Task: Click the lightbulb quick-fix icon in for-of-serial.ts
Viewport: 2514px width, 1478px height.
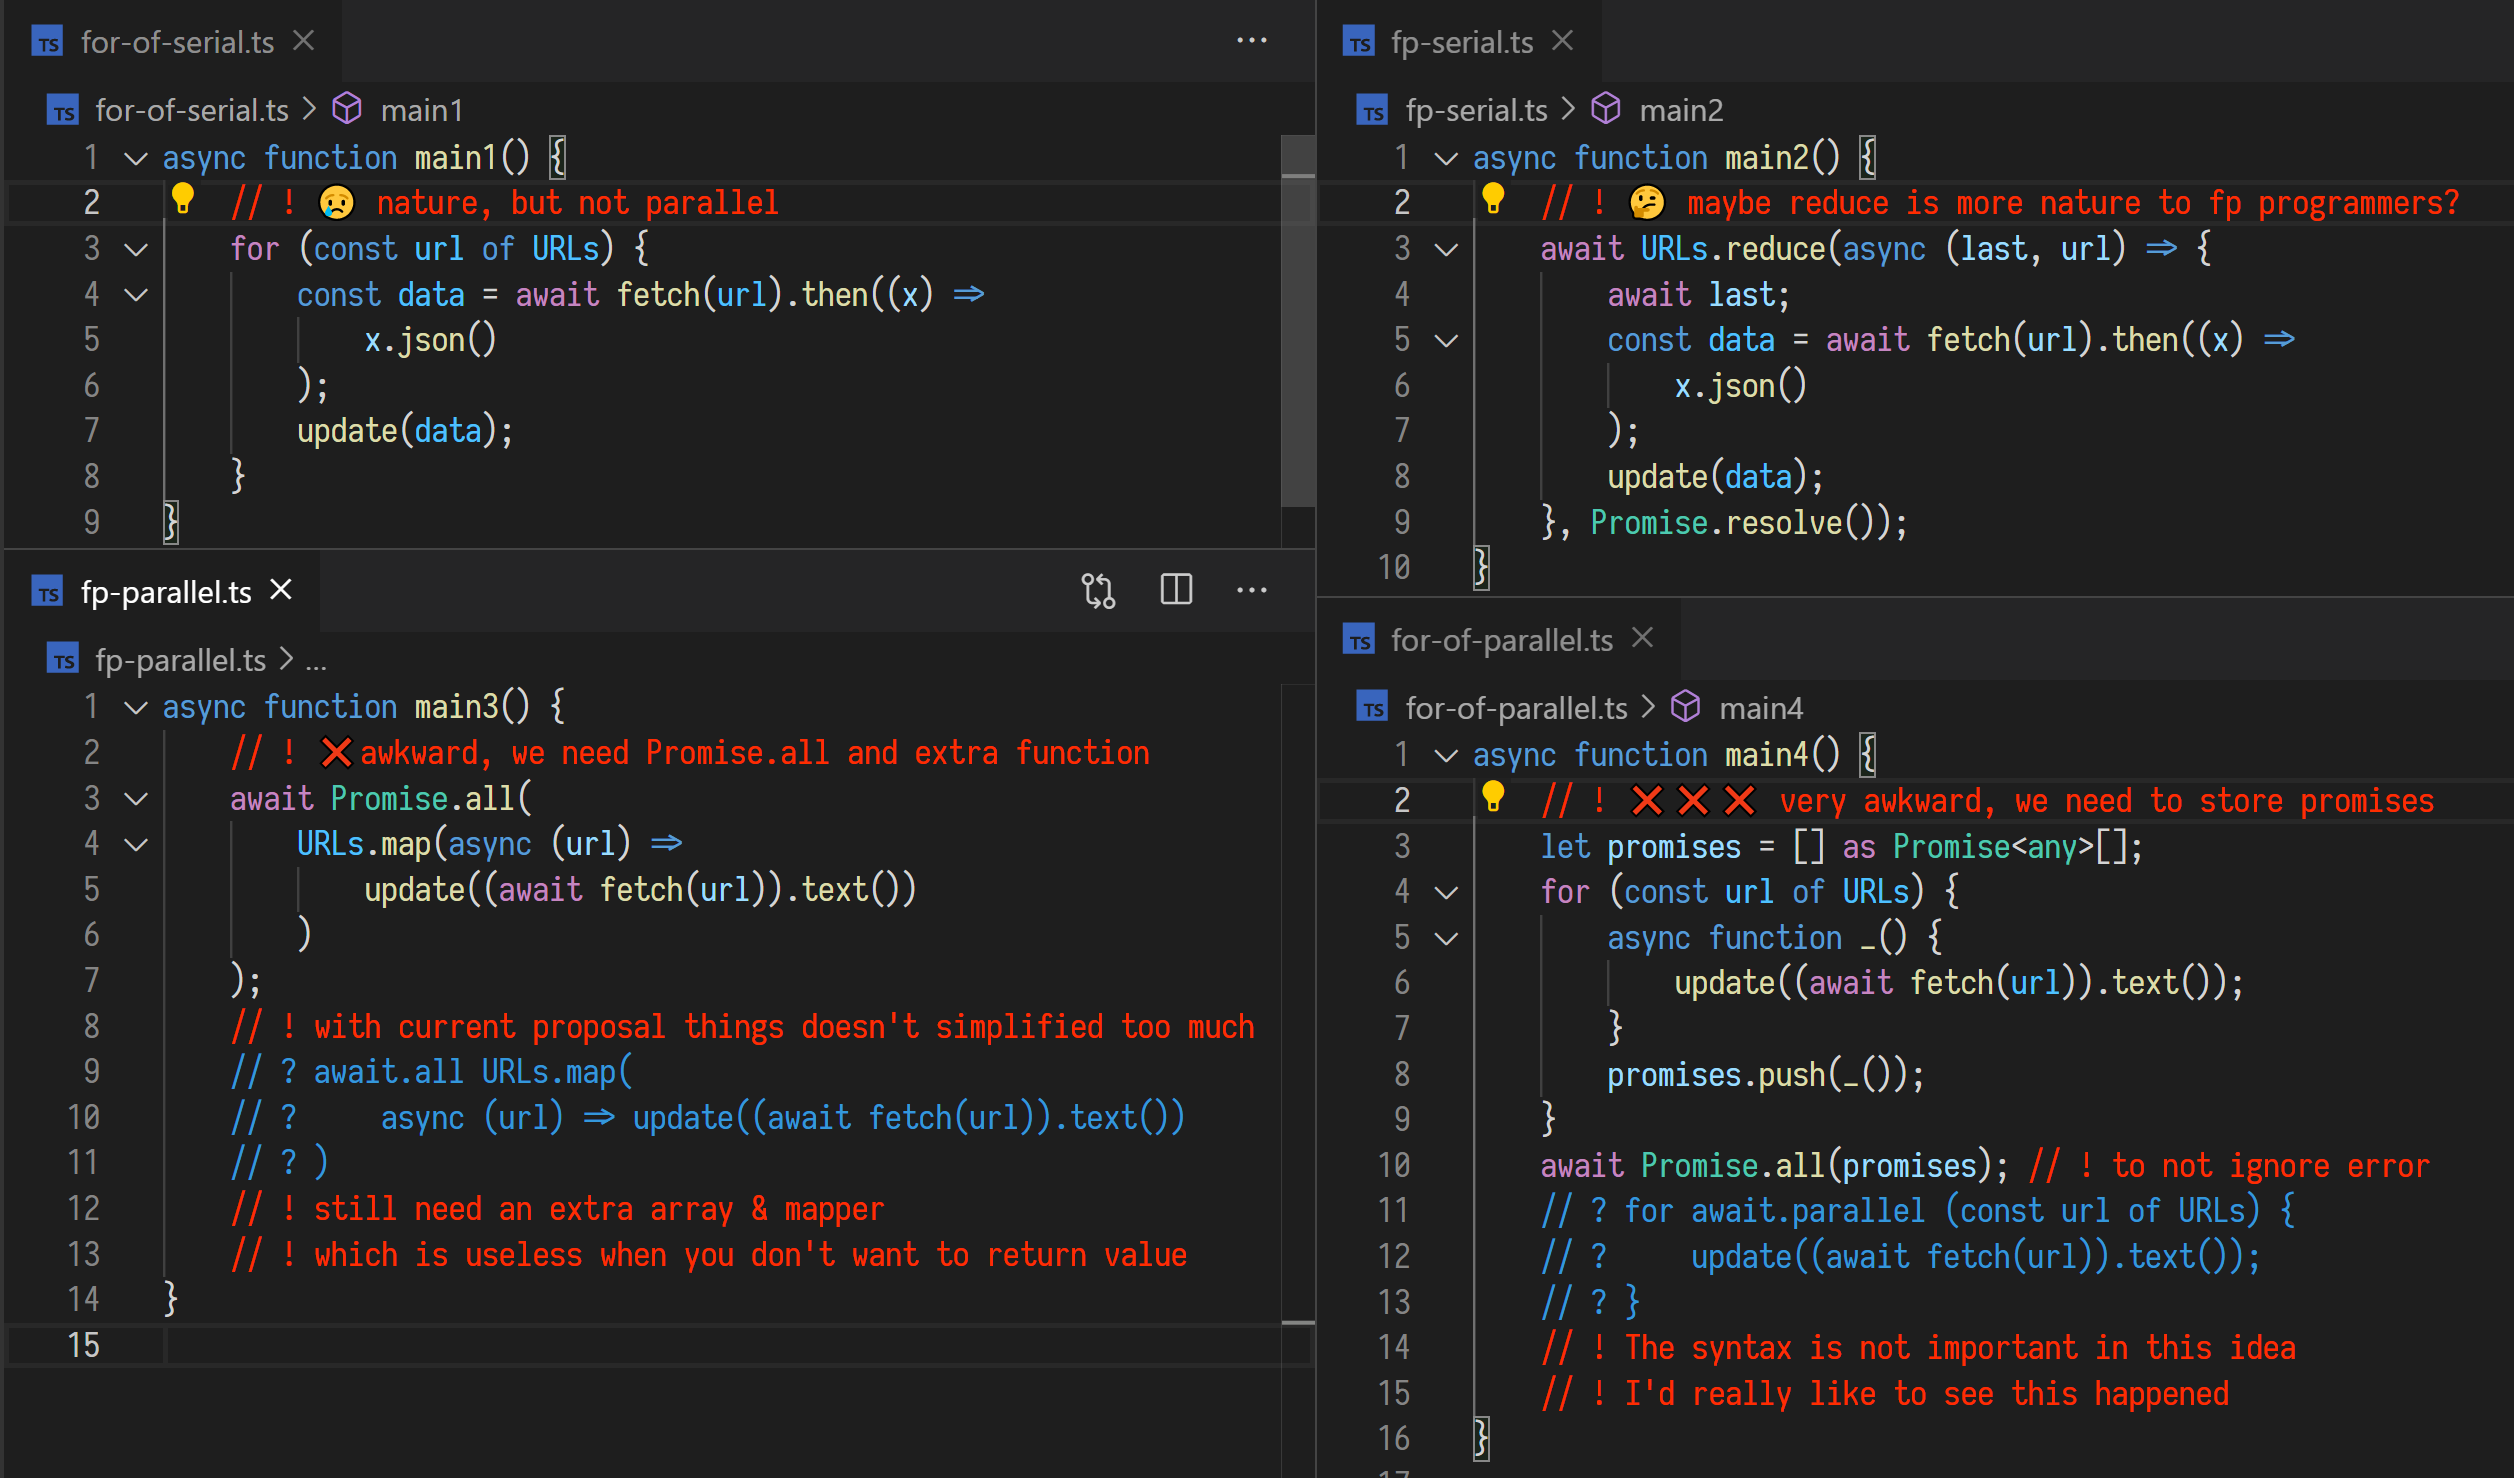Action: coord(183,200)
